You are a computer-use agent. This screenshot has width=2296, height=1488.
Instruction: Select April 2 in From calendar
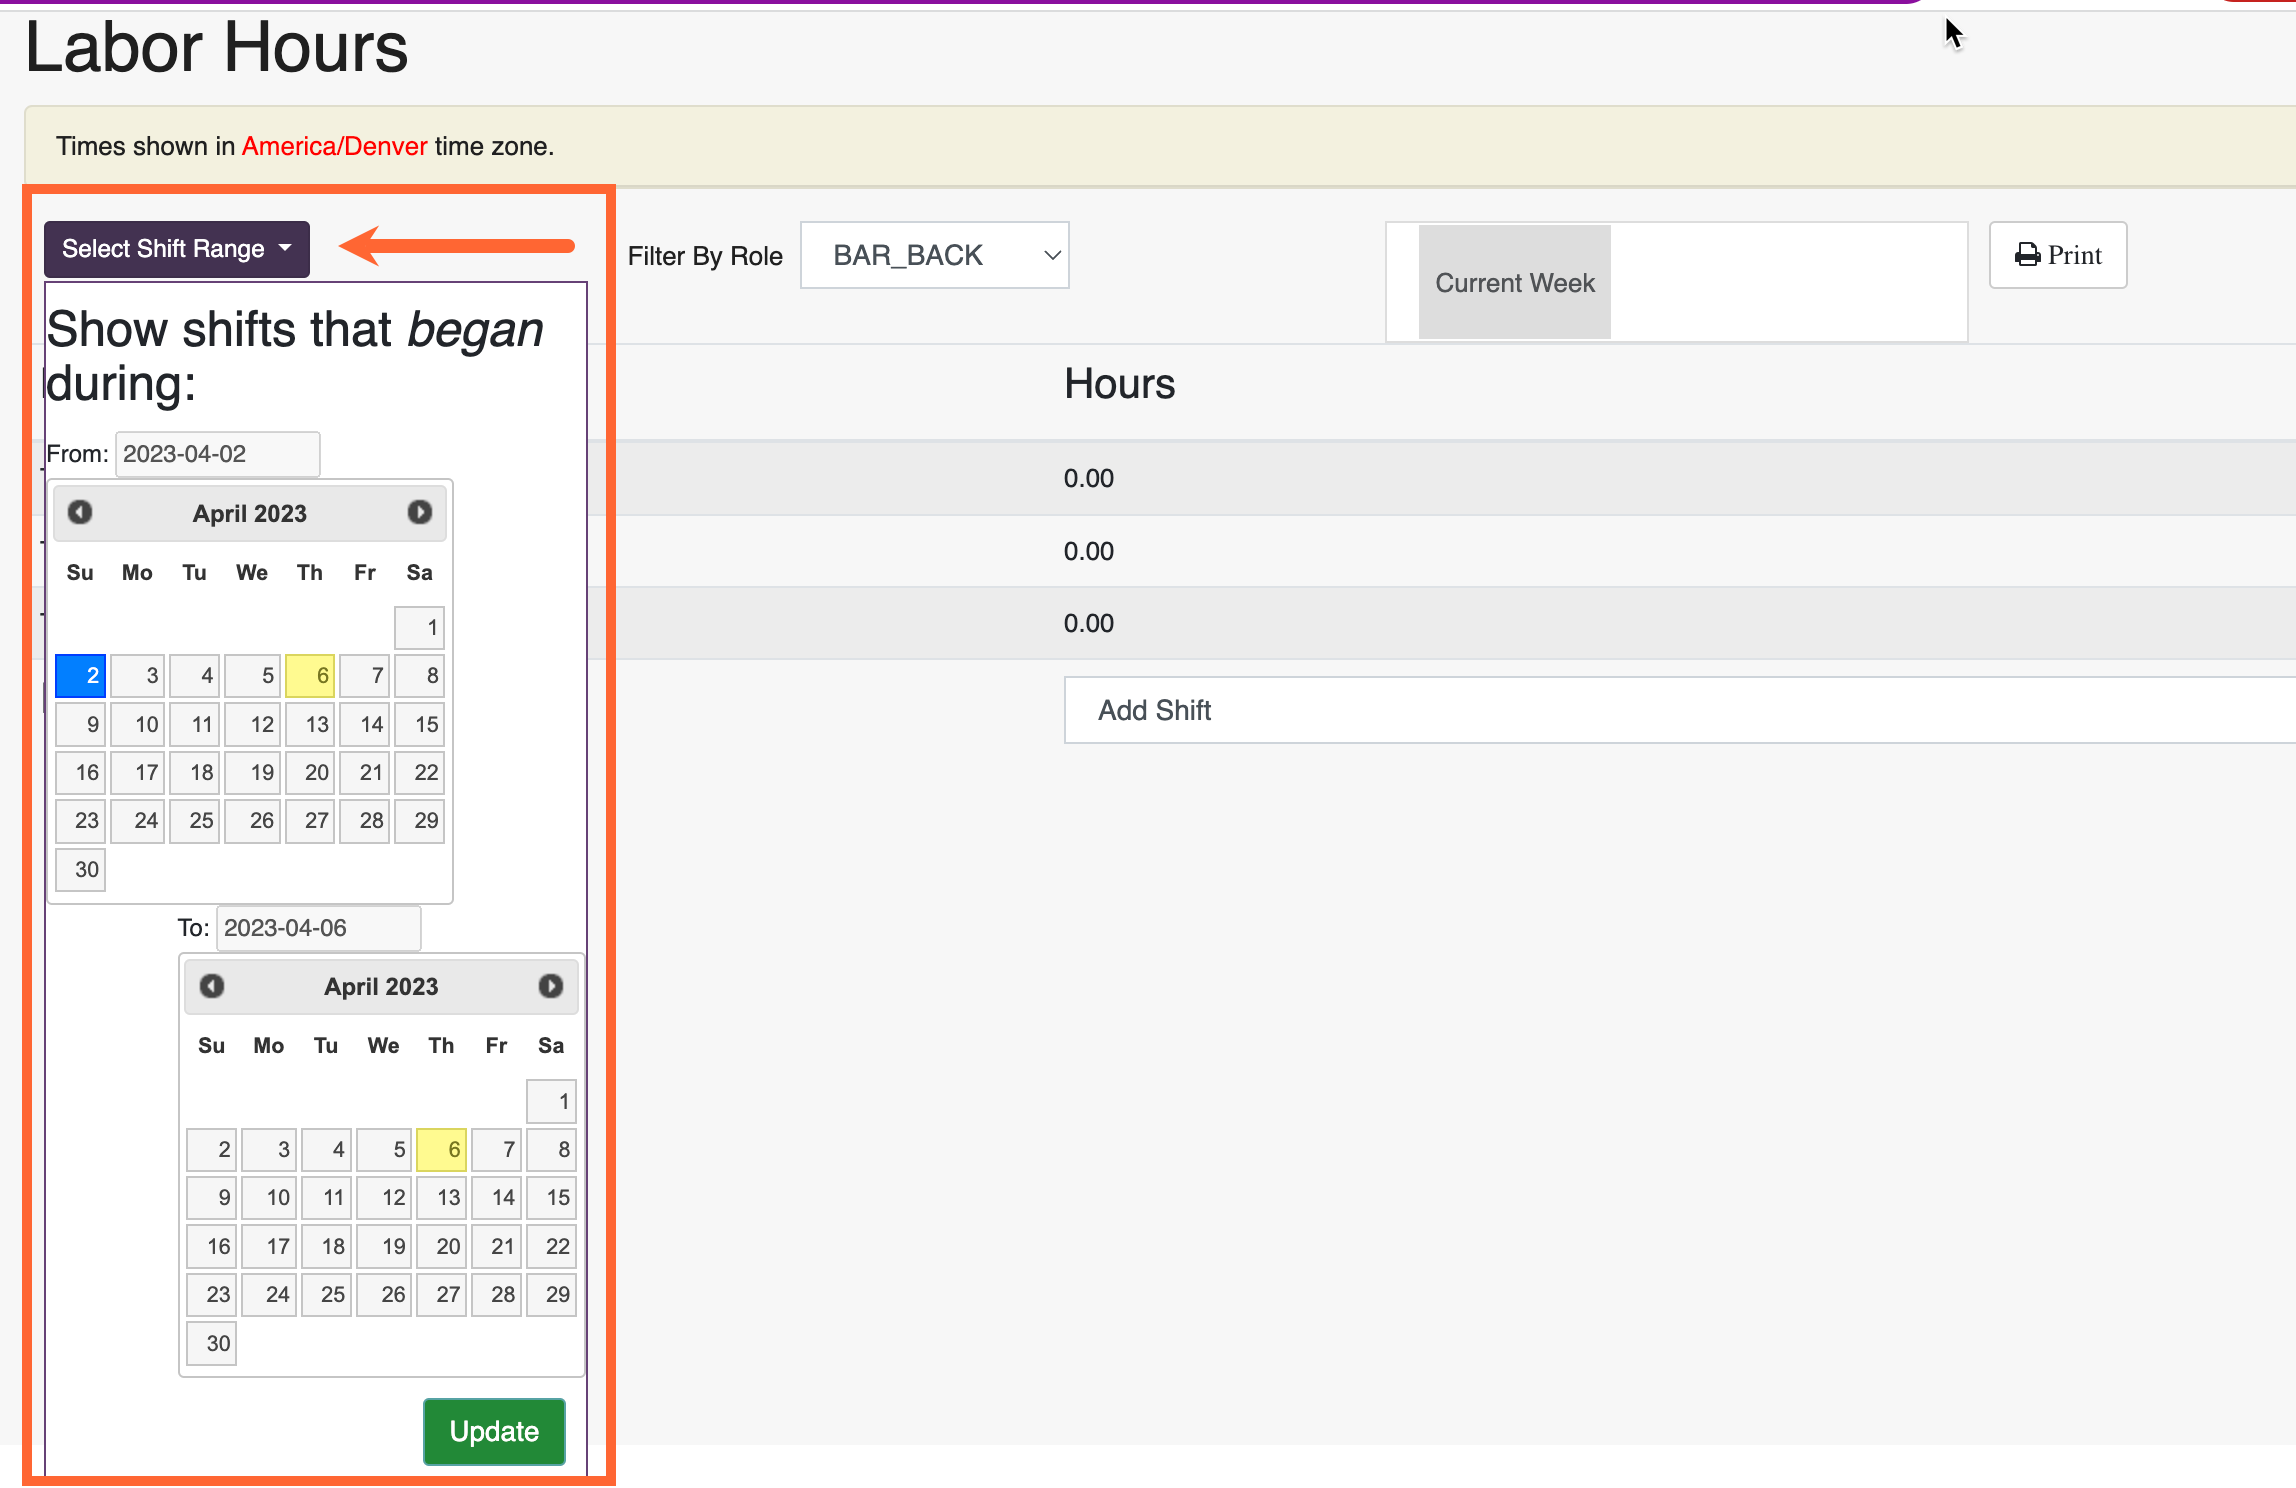(x=81, y=676)
